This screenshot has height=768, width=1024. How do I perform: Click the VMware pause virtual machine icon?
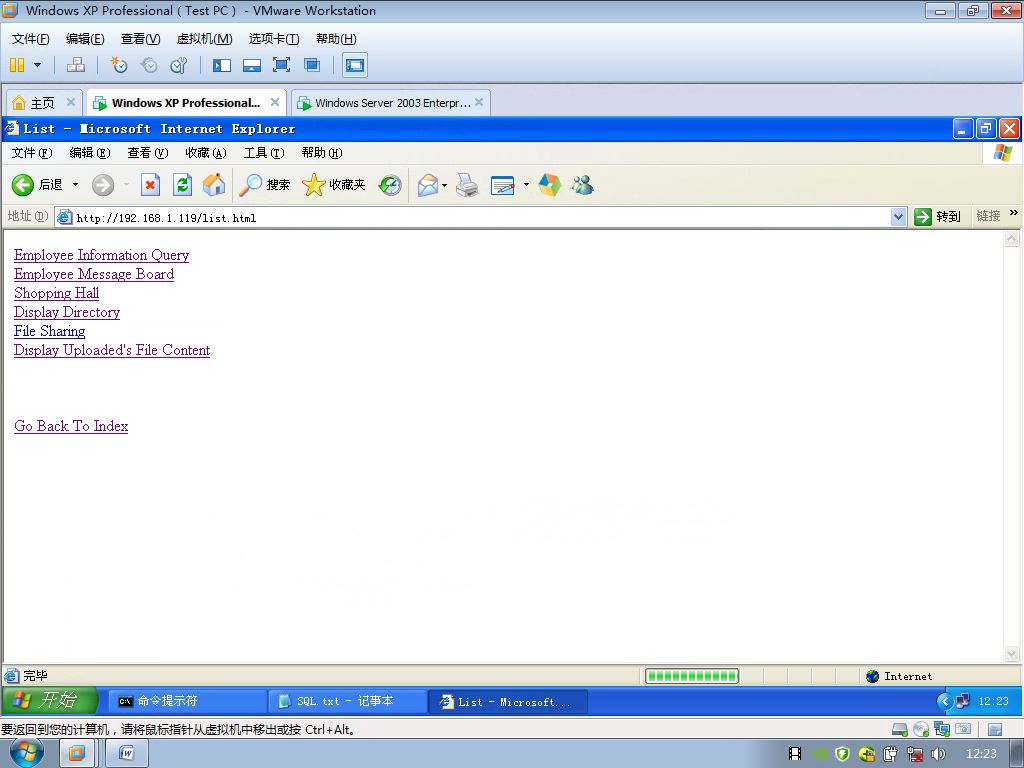(x=17, y=65)
